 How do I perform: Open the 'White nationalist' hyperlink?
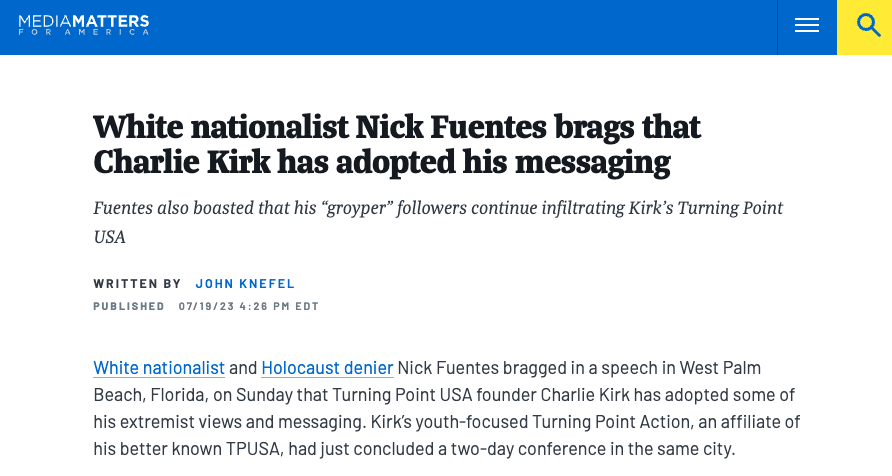pyautogui.click(x=159, y=368)
